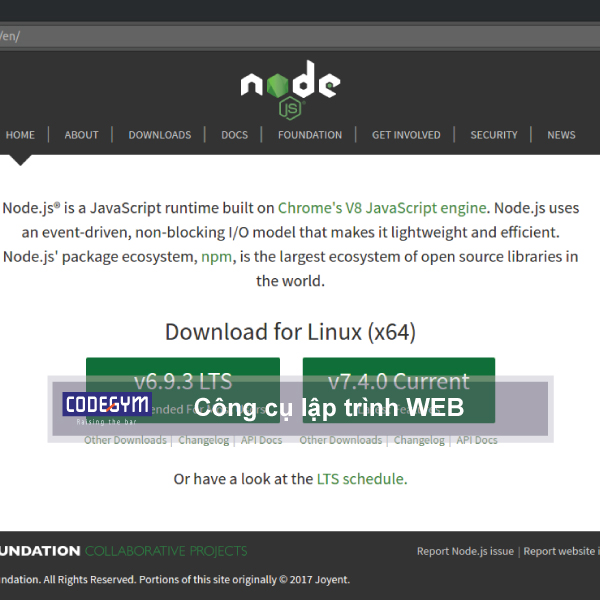Viewport: 600px width, 600px height.
Task: Open the SECURITY nav item
Action: tap(494, 135)
